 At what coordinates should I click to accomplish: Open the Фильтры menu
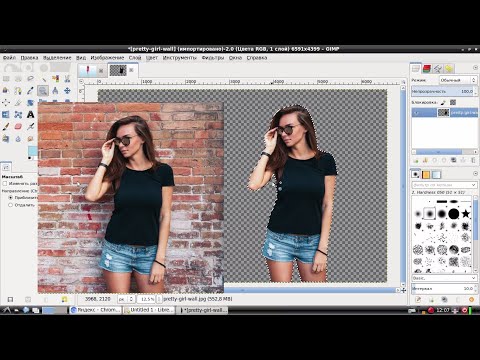(213, 58)
